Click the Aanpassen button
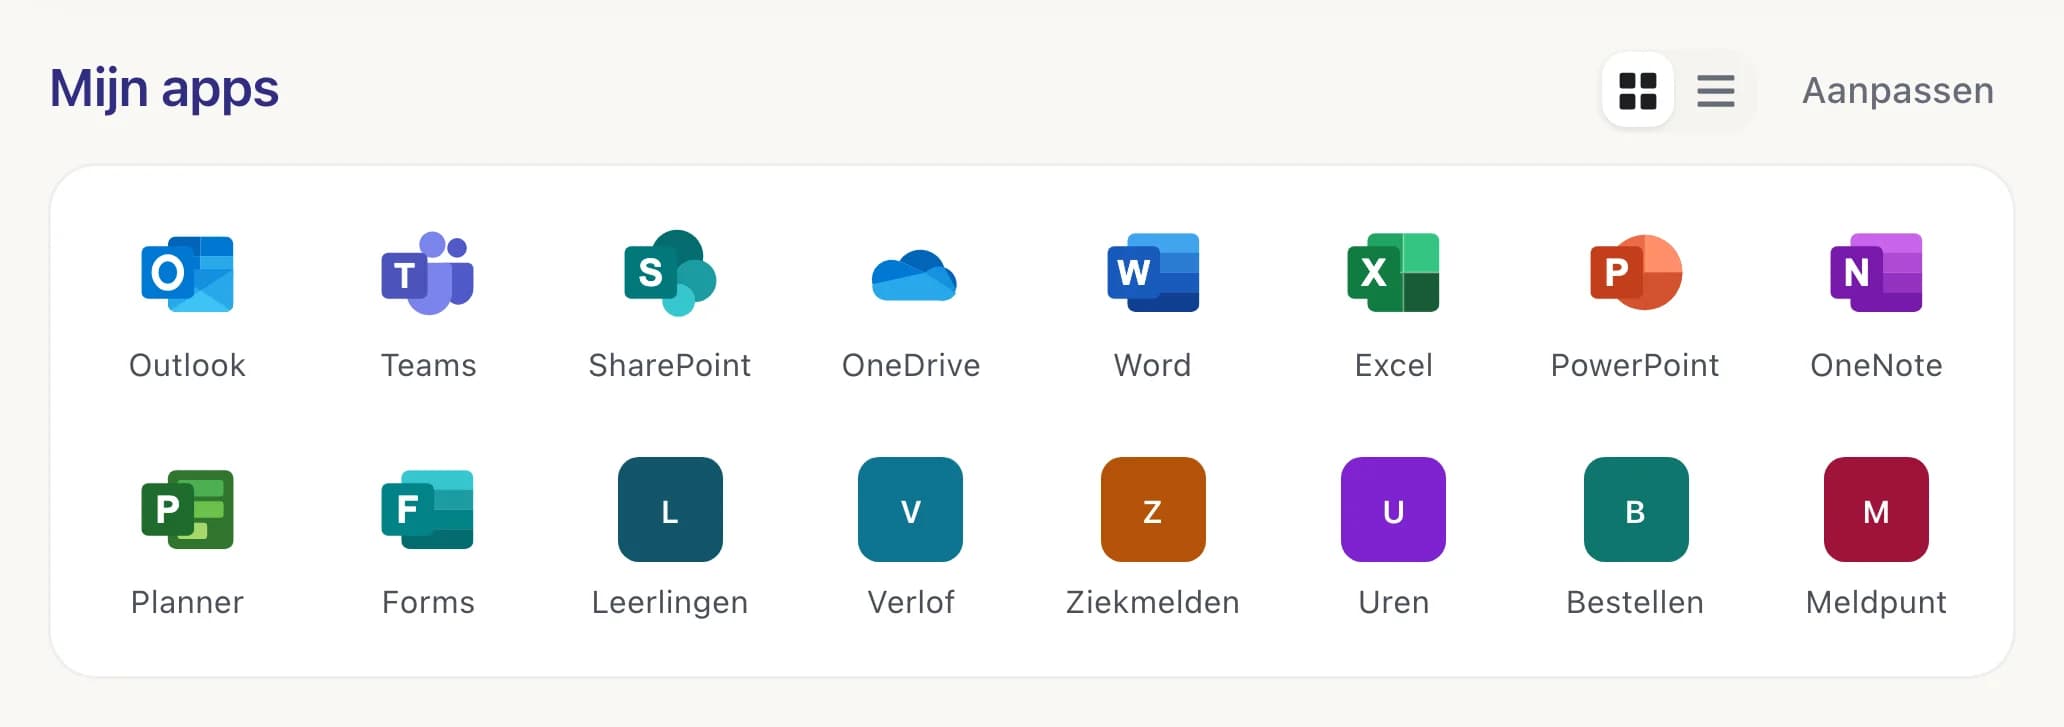Screen dimensions: 2064x727 1898,91
